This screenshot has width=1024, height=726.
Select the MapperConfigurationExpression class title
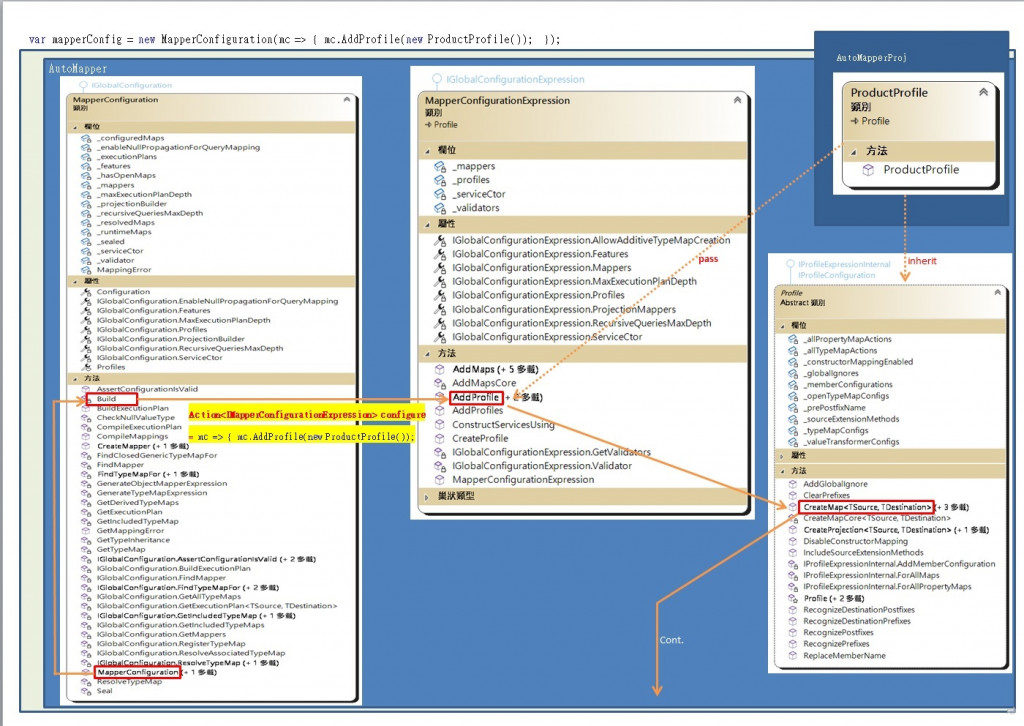[x=497, y=101]
